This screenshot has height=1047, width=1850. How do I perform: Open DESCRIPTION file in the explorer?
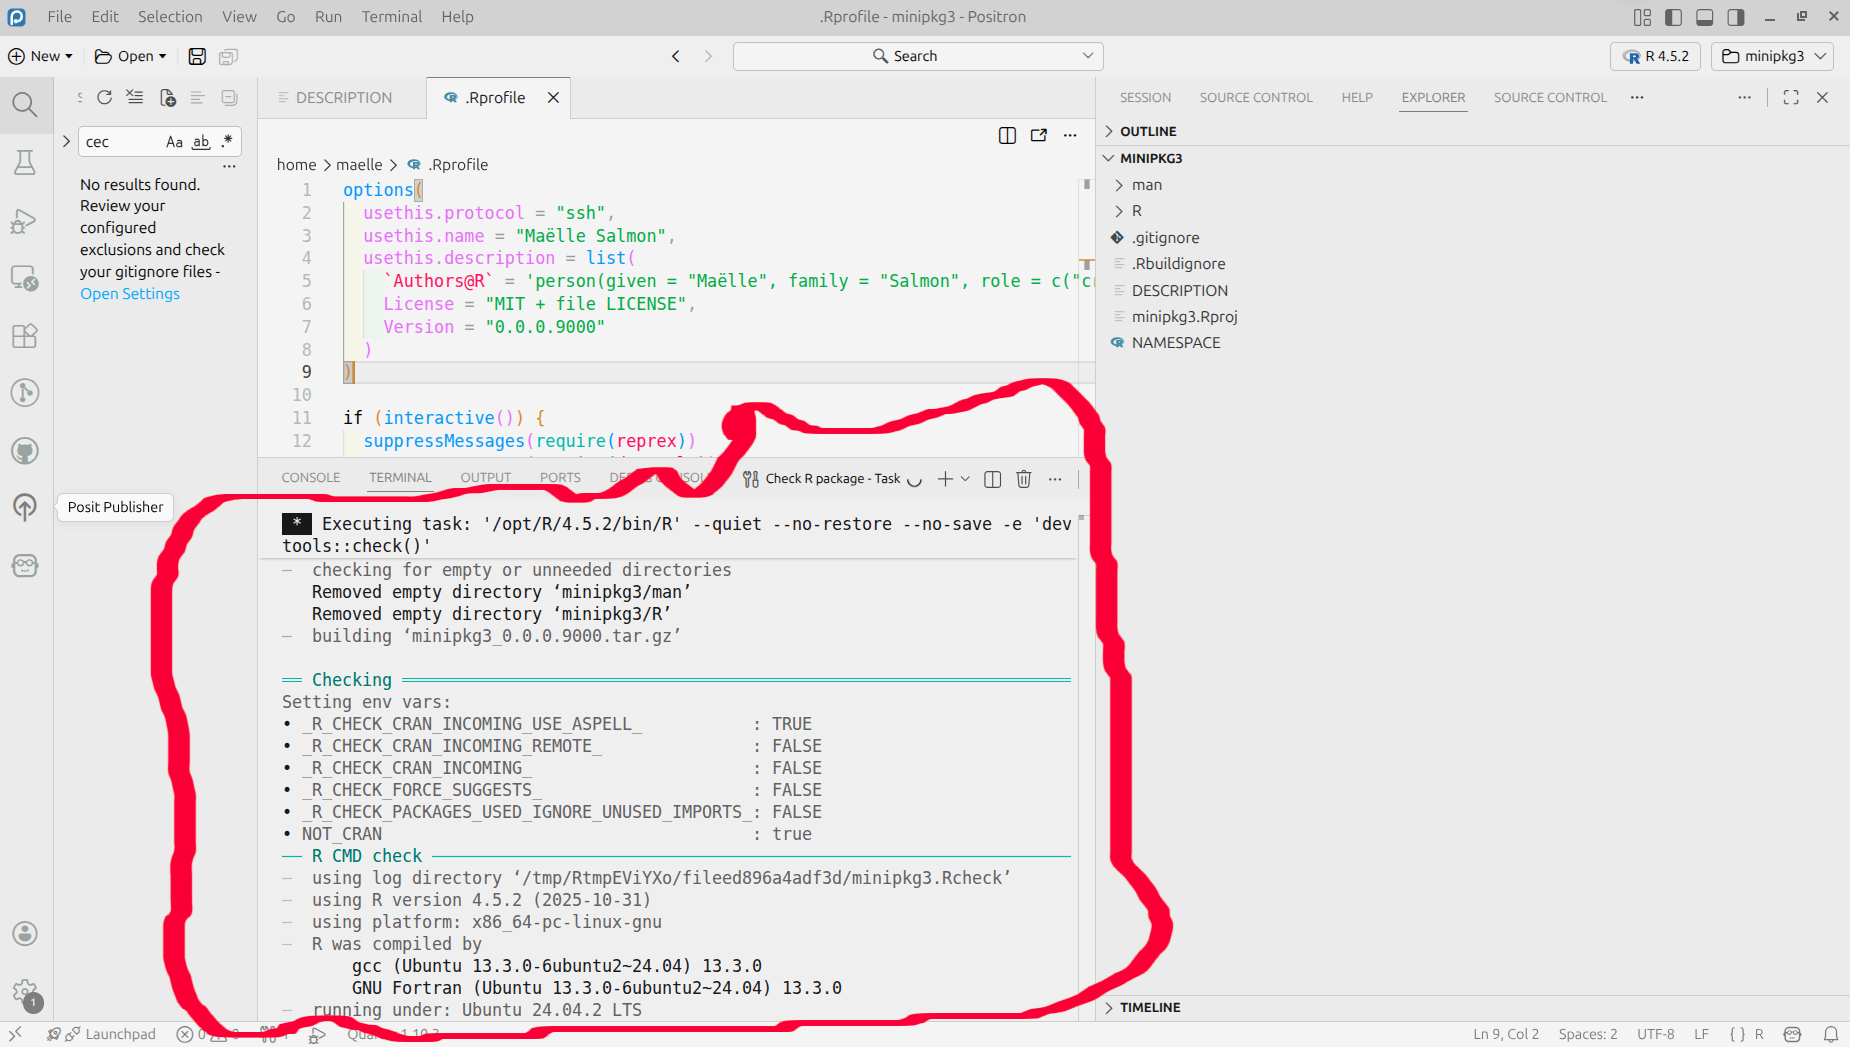pos(1180,290)
